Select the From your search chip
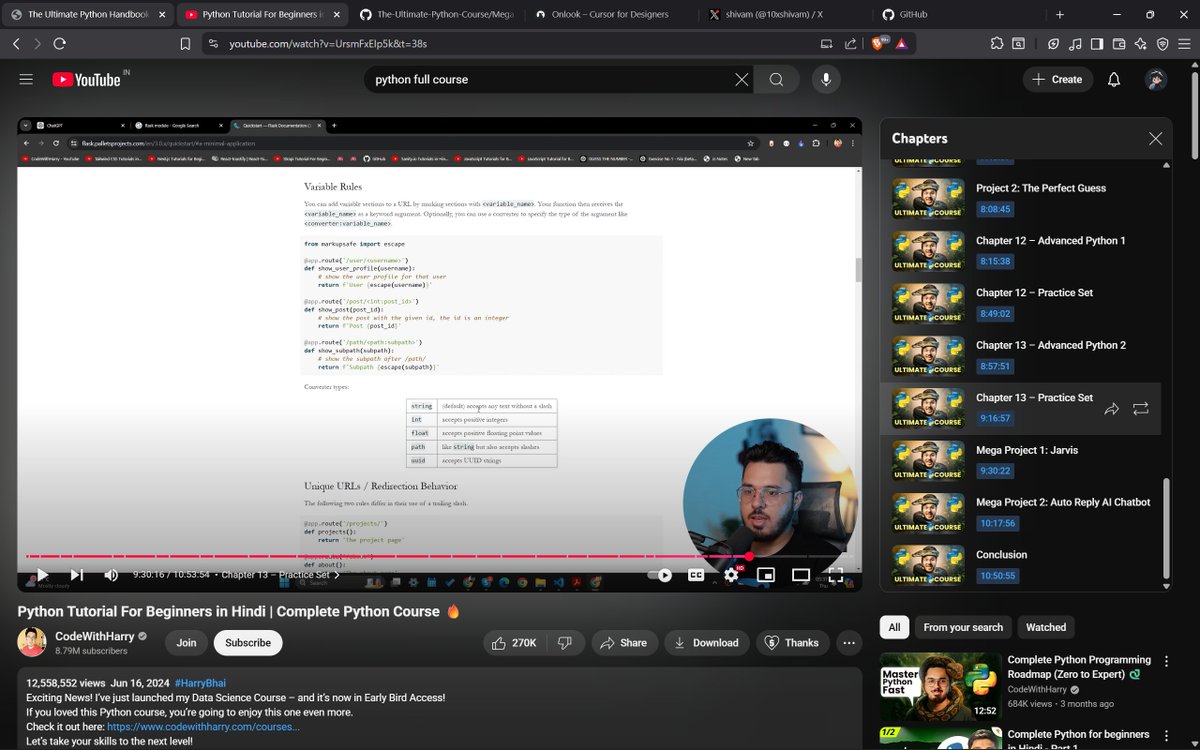The width and height of the screenshot is (1200, 750). (963, 627)
